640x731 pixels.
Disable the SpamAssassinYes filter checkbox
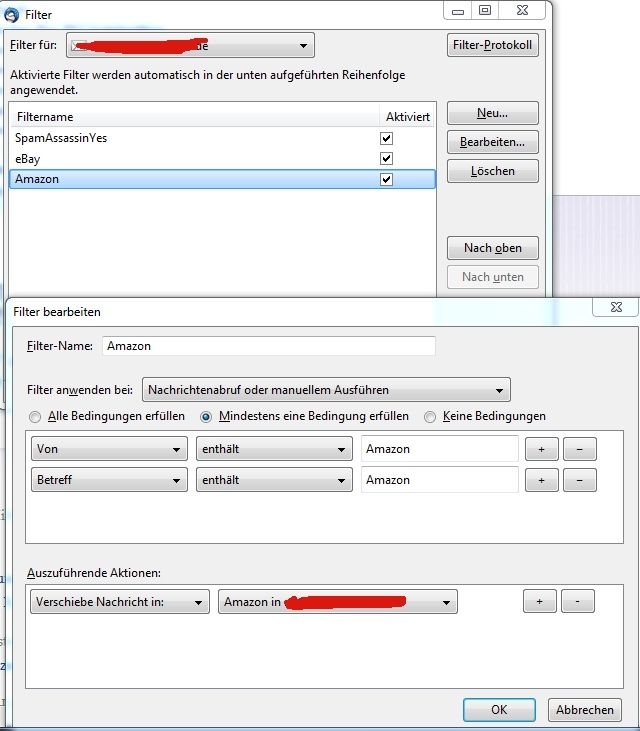387,138
